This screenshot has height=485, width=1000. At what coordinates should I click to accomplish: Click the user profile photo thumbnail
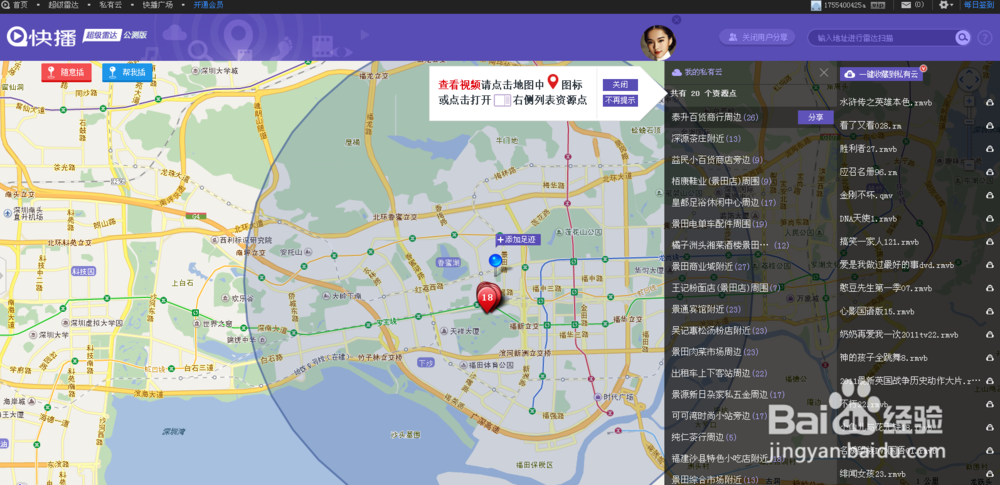pos(658,42)
